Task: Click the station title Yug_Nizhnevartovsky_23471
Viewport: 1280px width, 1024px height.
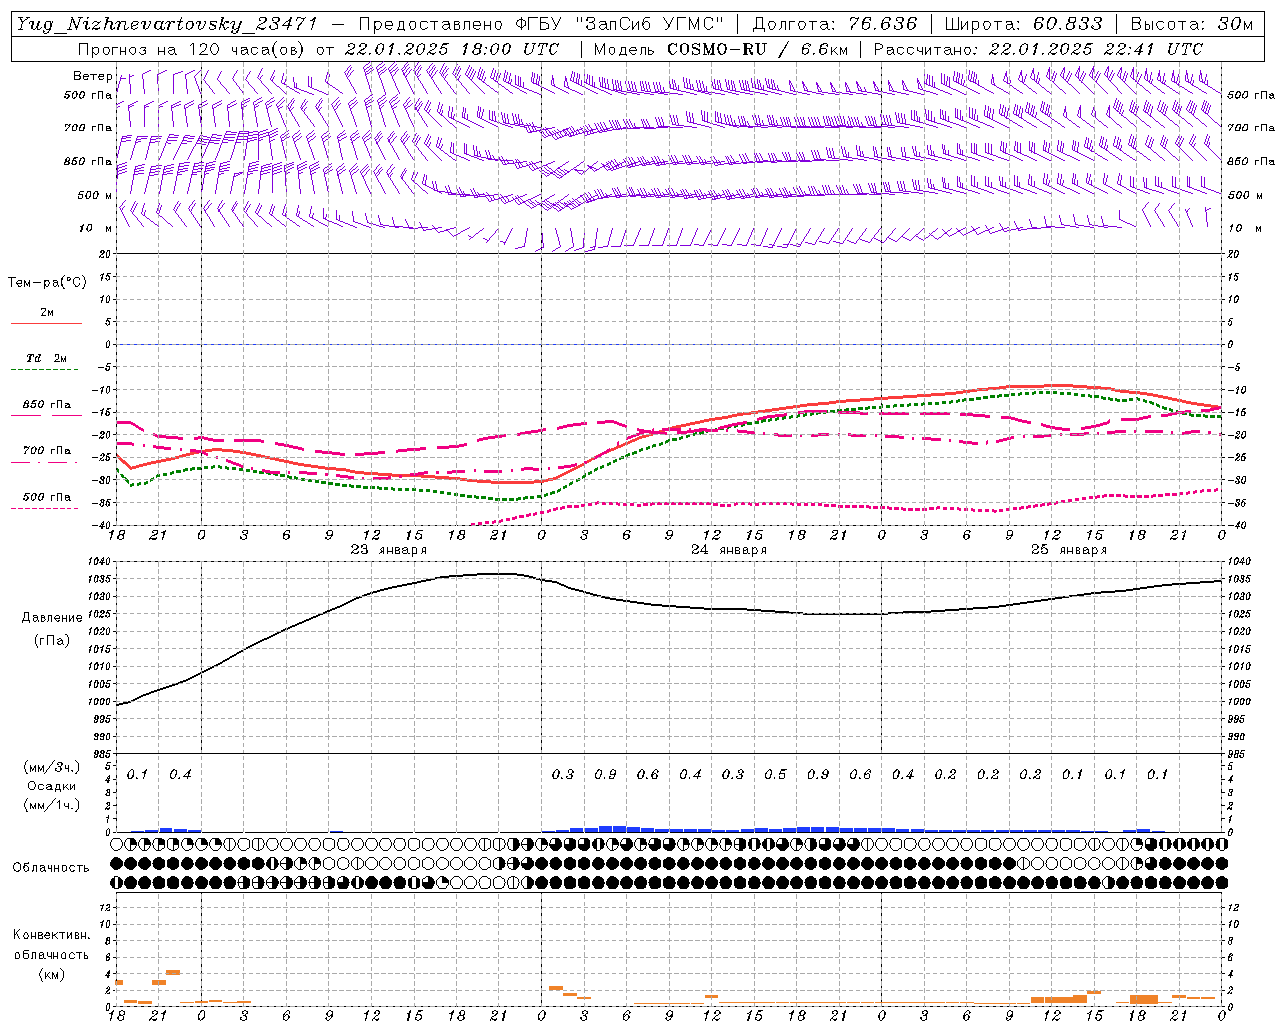Action: pyautogui.click(x=167, y=24)
